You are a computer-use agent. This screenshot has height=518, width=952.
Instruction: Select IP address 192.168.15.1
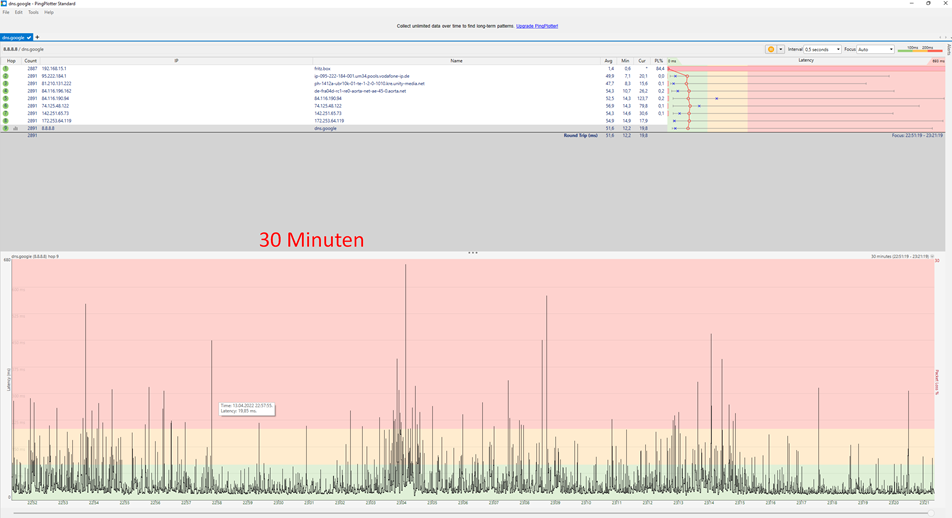coord(54,69)
